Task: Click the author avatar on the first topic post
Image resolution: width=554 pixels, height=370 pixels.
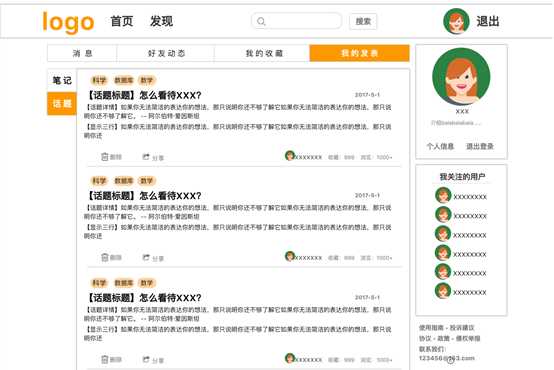Action: (290, 155)
